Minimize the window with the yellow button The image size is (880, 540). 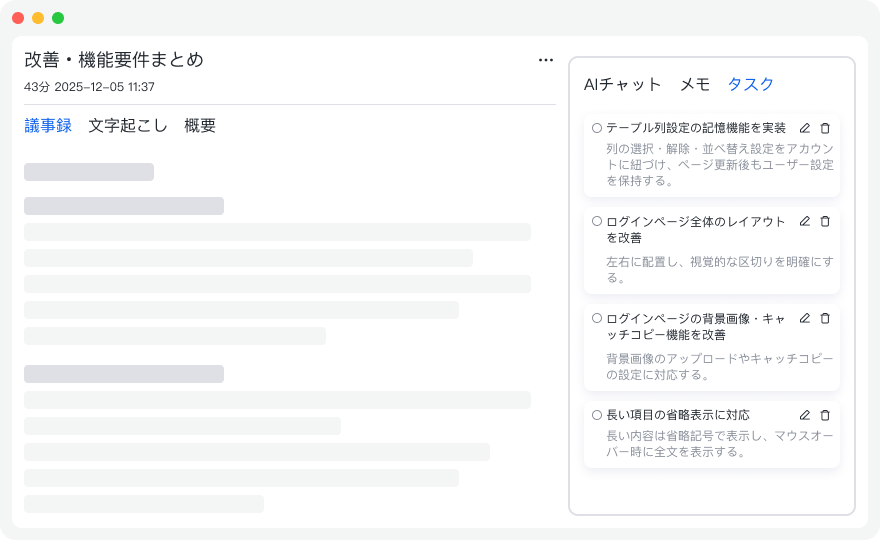[38, 18]
